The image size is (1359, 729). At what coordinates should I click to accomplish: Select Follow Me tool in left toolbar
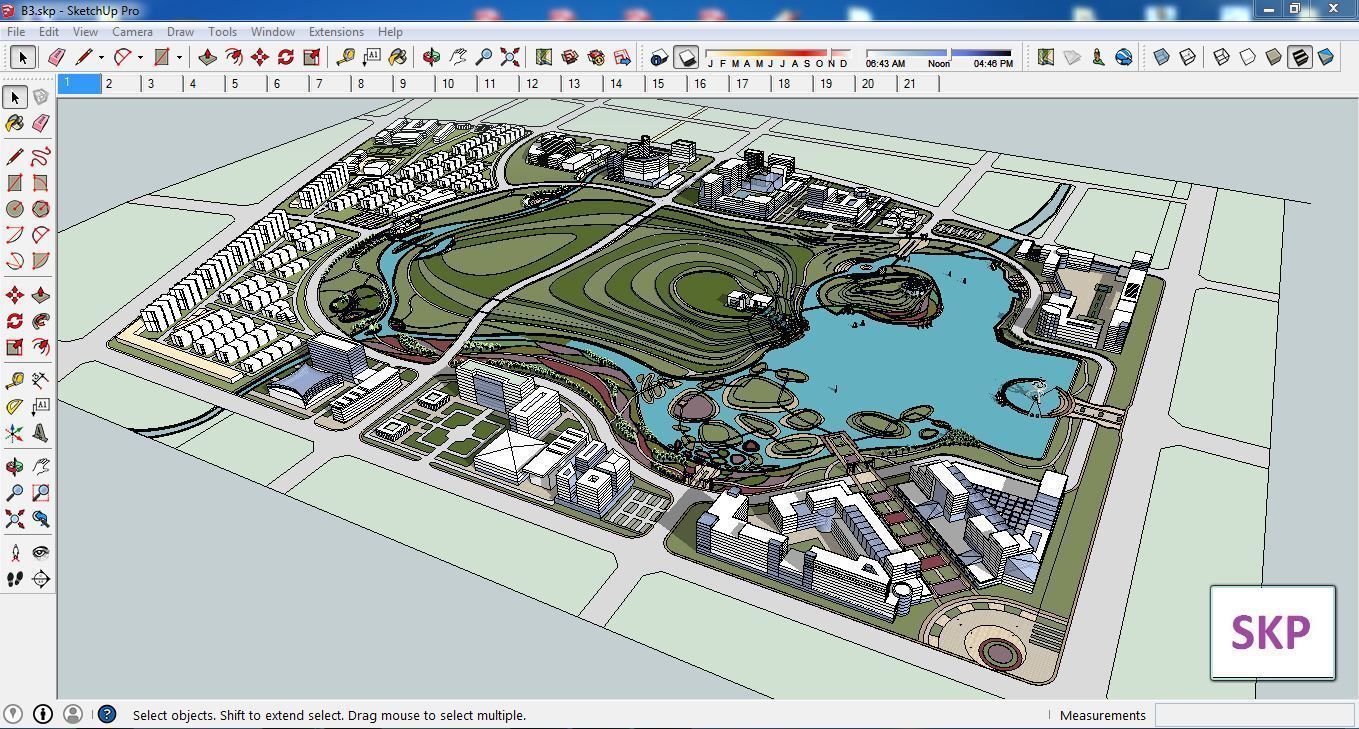tap(40, 321)
